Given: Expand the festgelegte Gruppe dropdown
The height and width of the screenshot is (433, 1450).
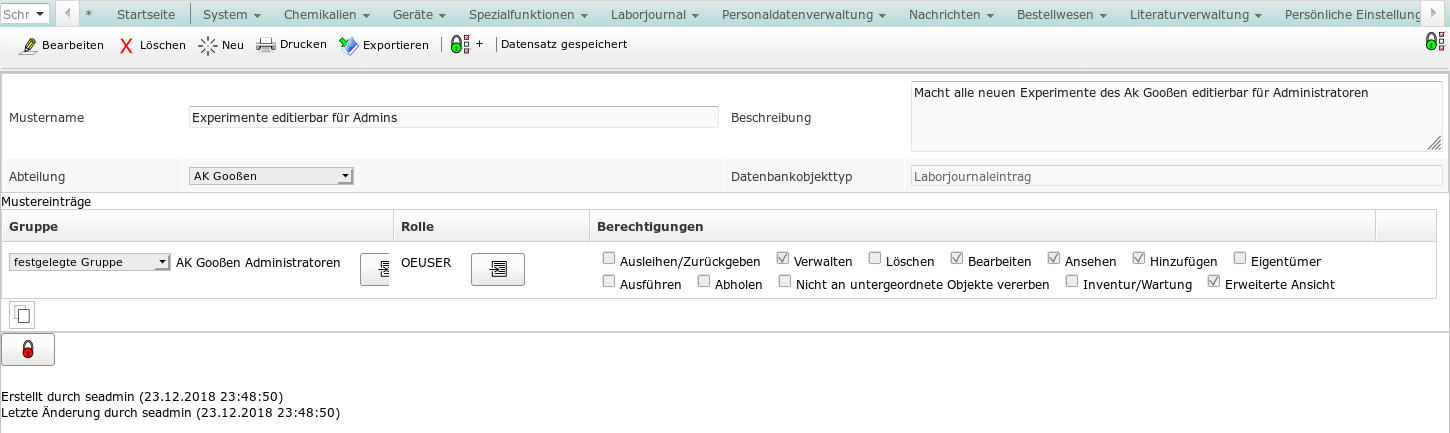Looking at the screenshot, I should point(89,262).
